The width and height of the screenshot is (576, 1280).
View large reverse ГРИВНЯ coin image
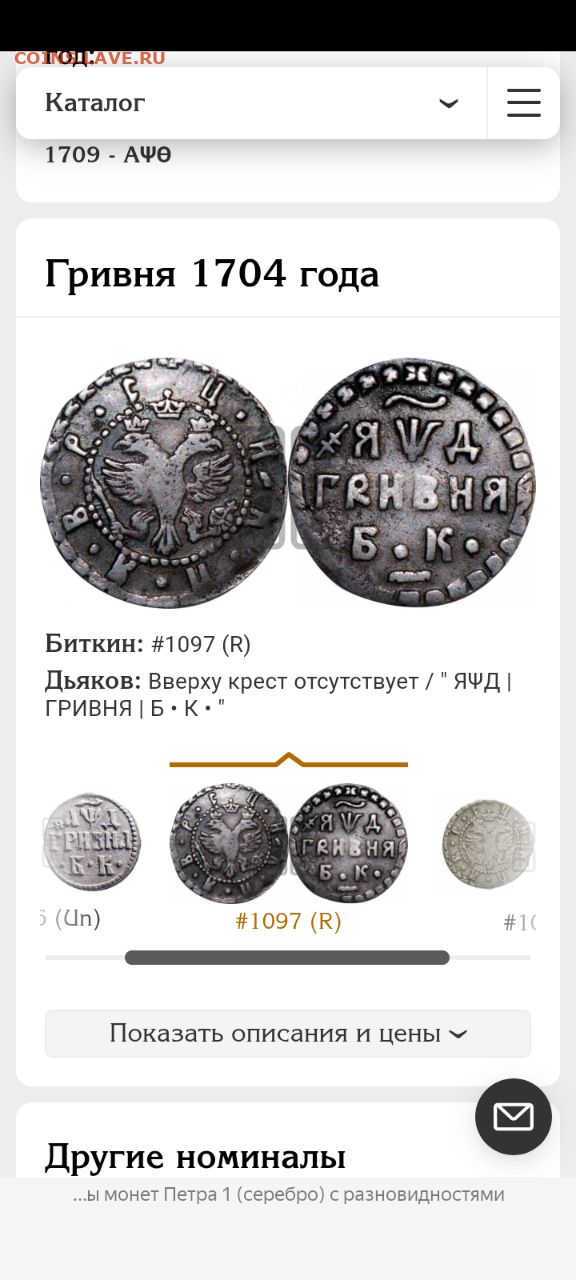click(x=412, y=481)
